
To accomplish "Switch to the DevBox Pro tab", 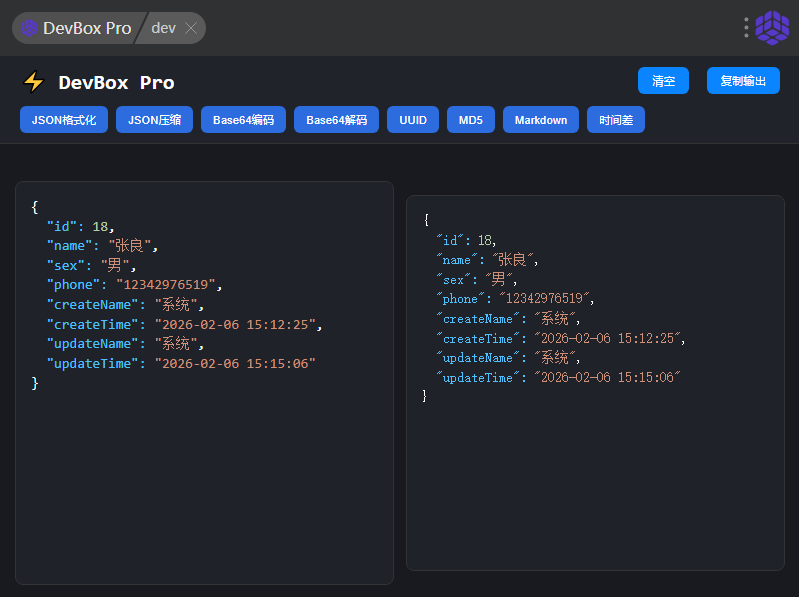I will tap(86, 28).
